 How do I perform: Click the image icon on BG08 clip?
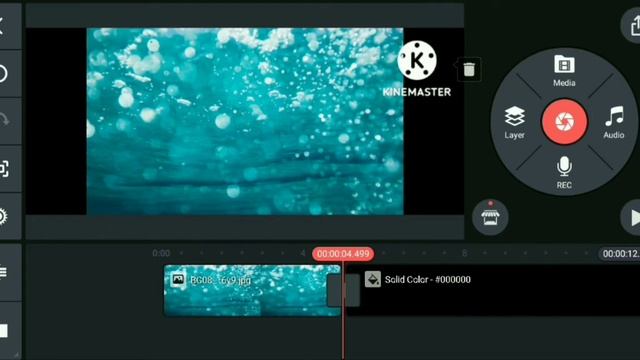tap(178, 280)
